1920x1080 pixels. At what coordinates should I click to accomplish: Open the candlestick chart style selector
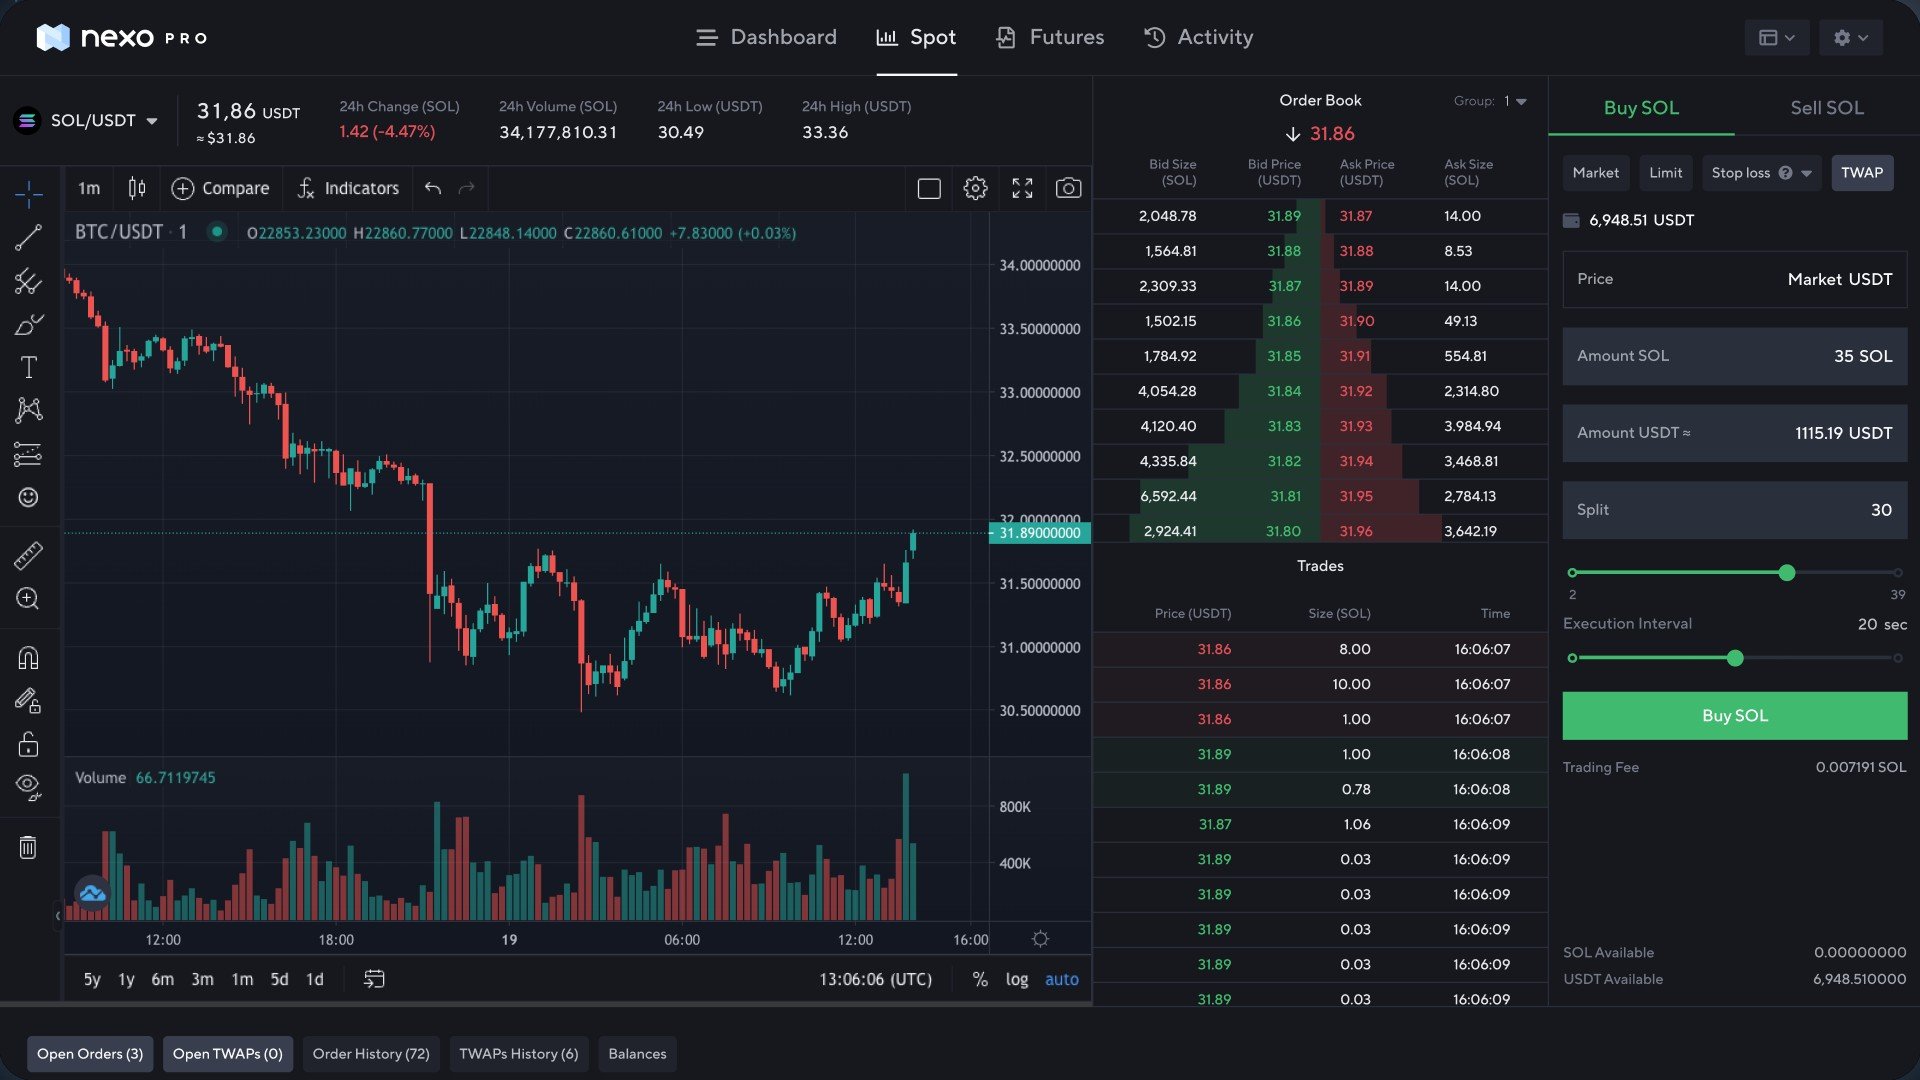tap(137, 188)
